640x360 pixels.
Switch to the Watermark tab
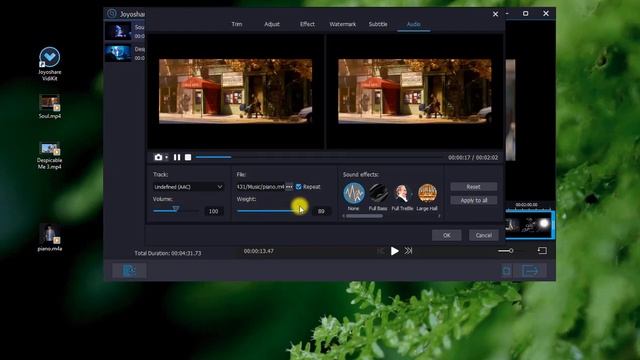[x=342, y=24]
